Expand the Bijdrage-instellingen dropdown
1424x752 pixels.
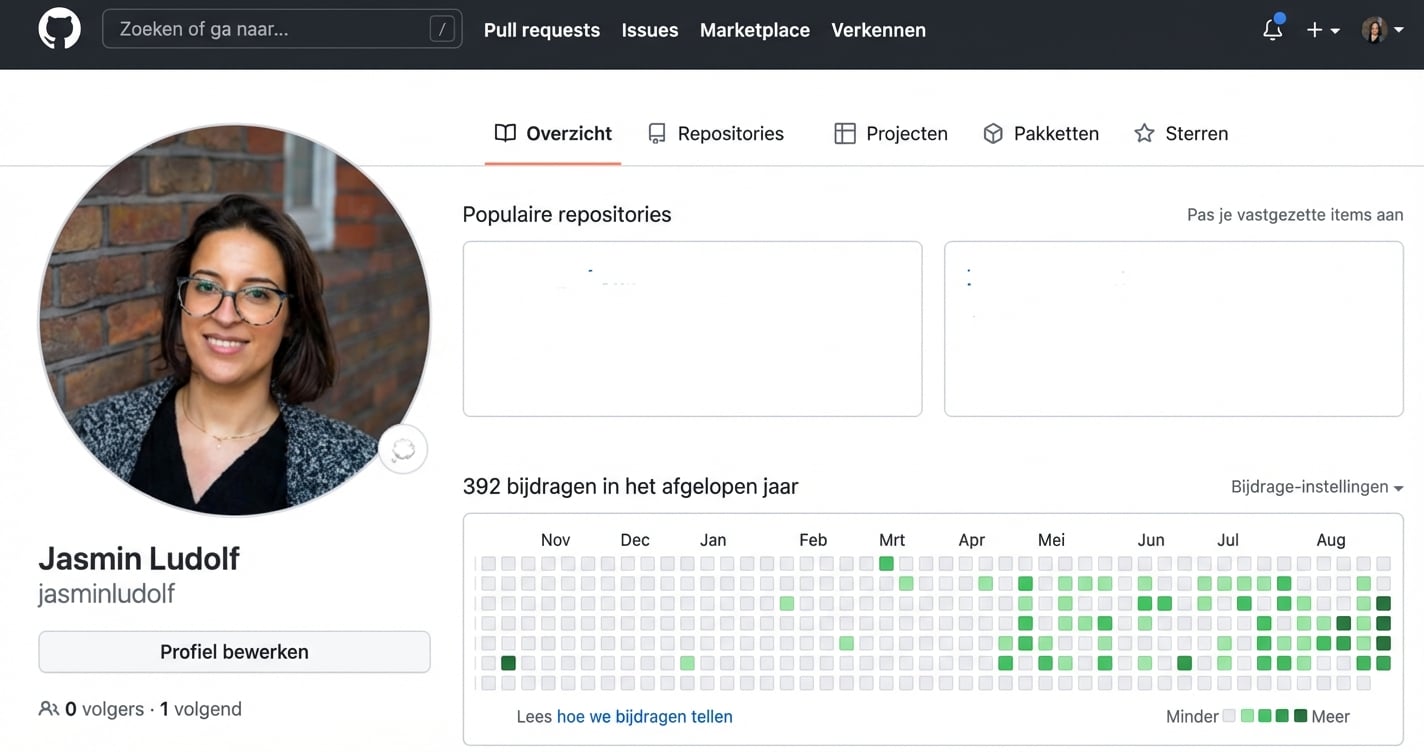(x=1316, y=487)
